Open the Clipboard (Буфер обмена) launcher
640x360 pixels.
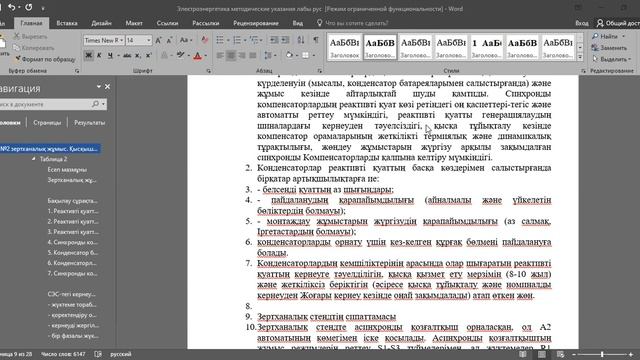click(77, 71)
